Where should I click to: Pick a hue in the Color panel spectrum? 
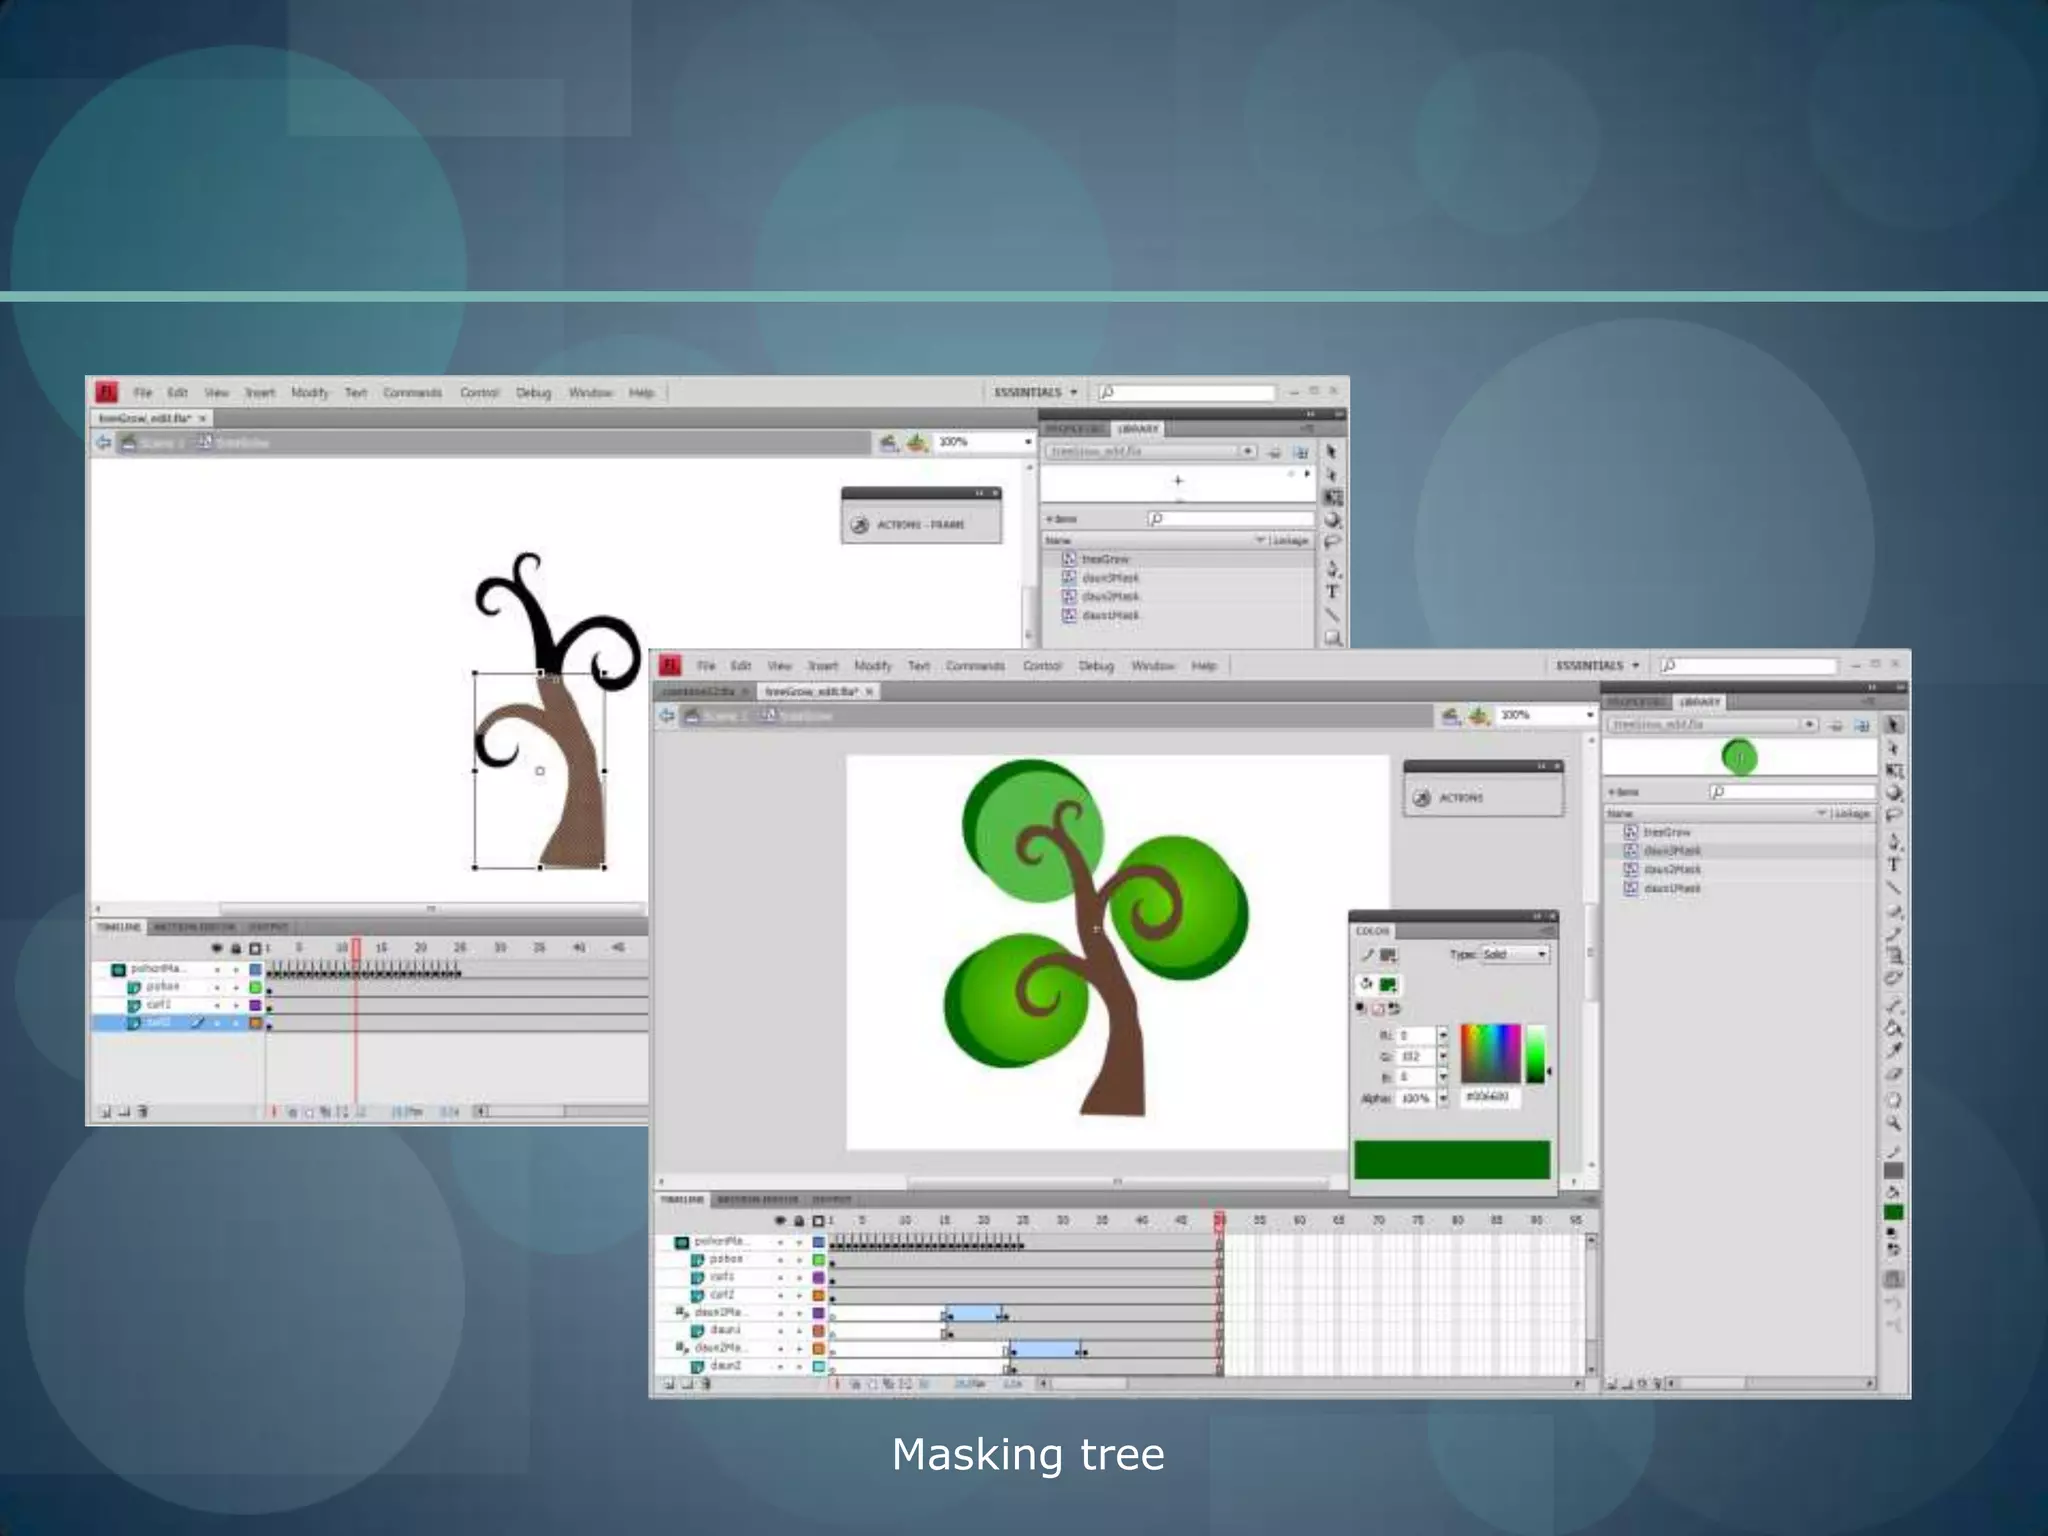pos(1490,1054)
